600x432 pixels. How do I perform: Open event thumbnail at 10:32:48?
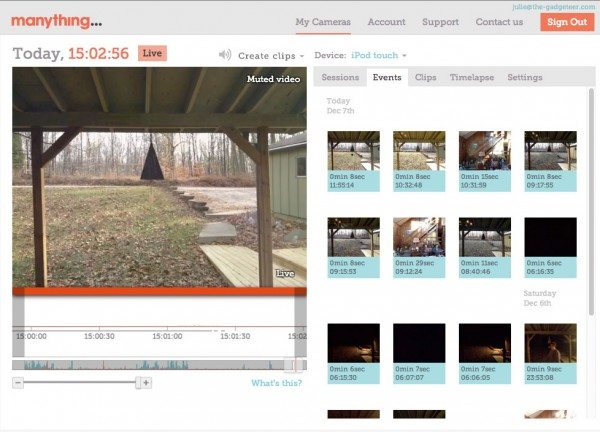(x=419, y=161)
